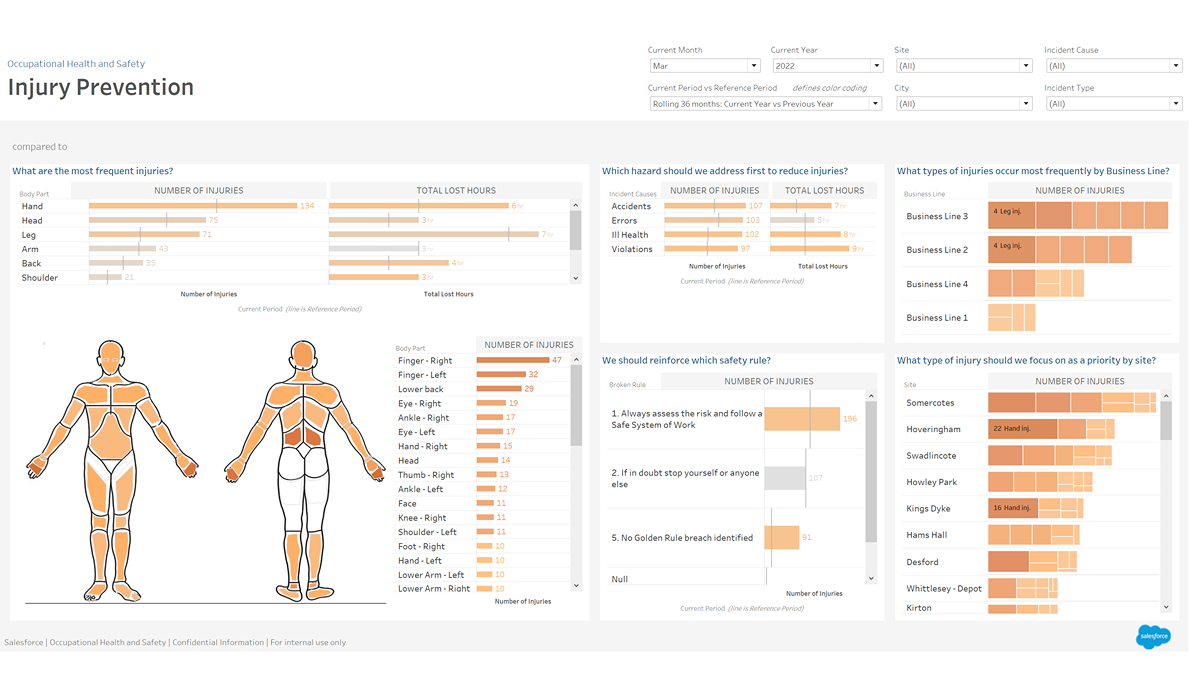Expand the Current Year dropdown

[826, 66]
